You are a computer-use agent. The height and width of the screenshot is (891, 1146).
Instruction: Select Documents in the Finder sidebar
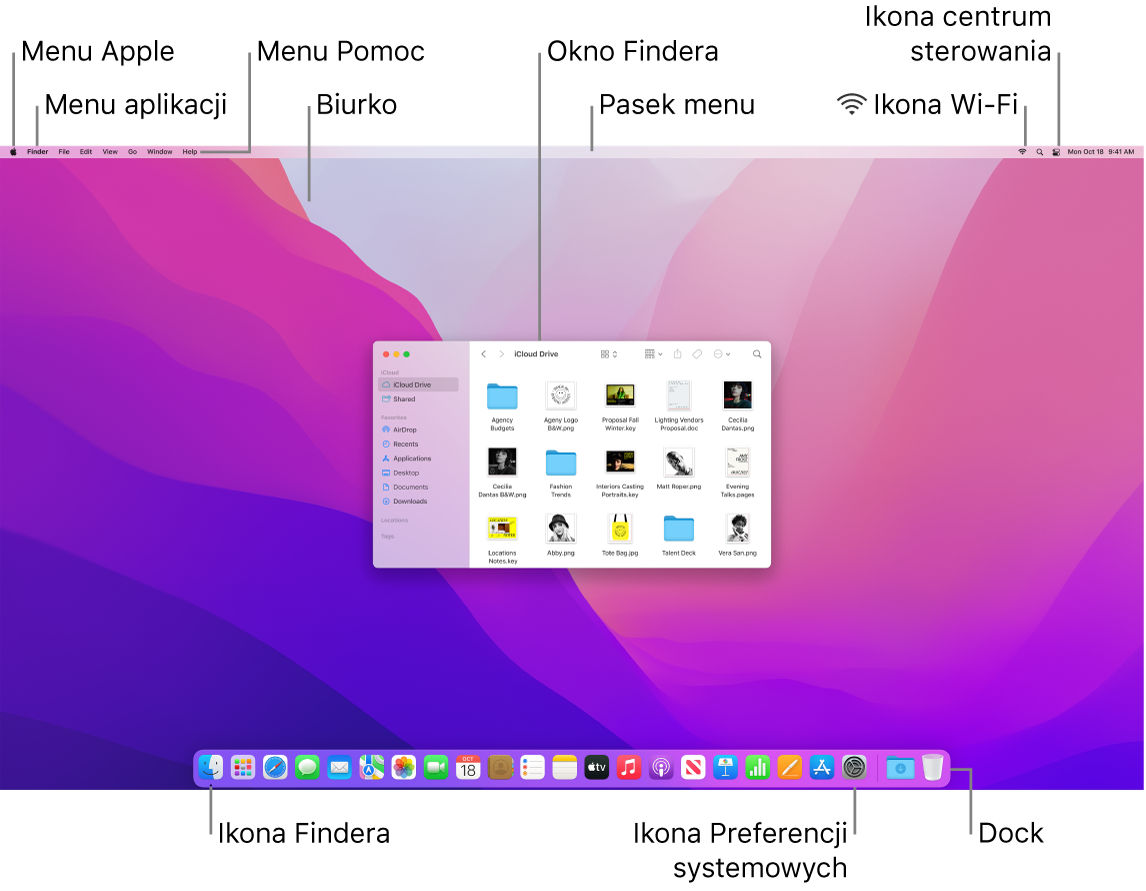click(418, 487)
